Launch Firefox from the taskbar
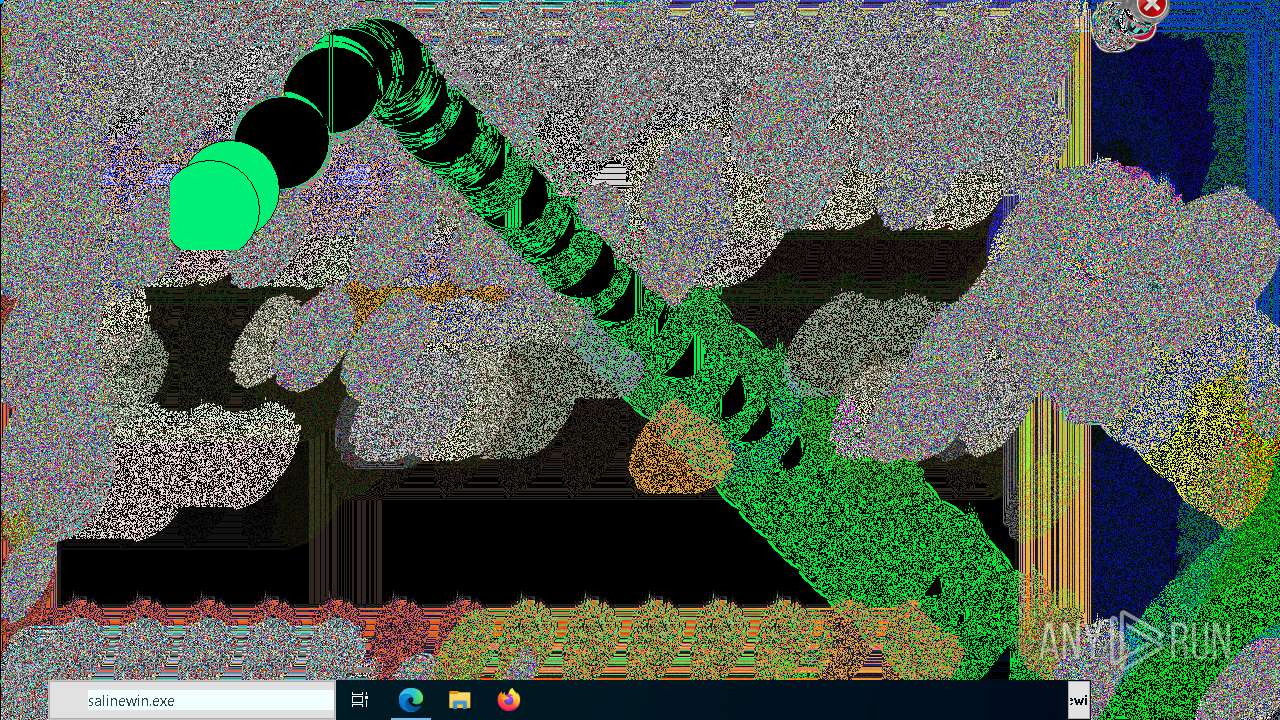 click(x=509, y=701)
